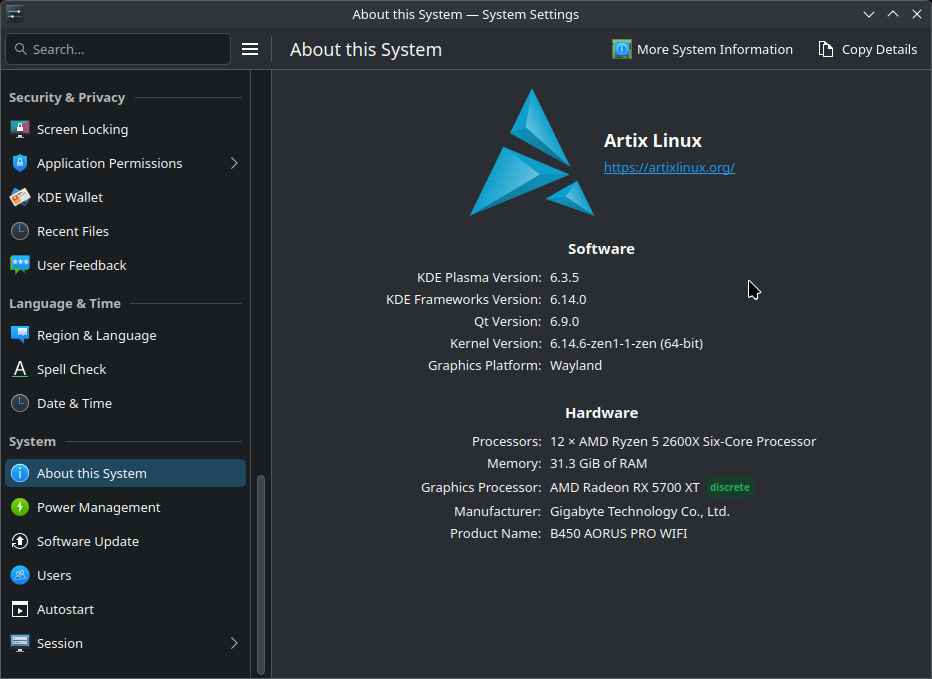Click the AMD Ryzen 5 2600X processor text
The image size is (932, 679).
click(x=683, y=442)
